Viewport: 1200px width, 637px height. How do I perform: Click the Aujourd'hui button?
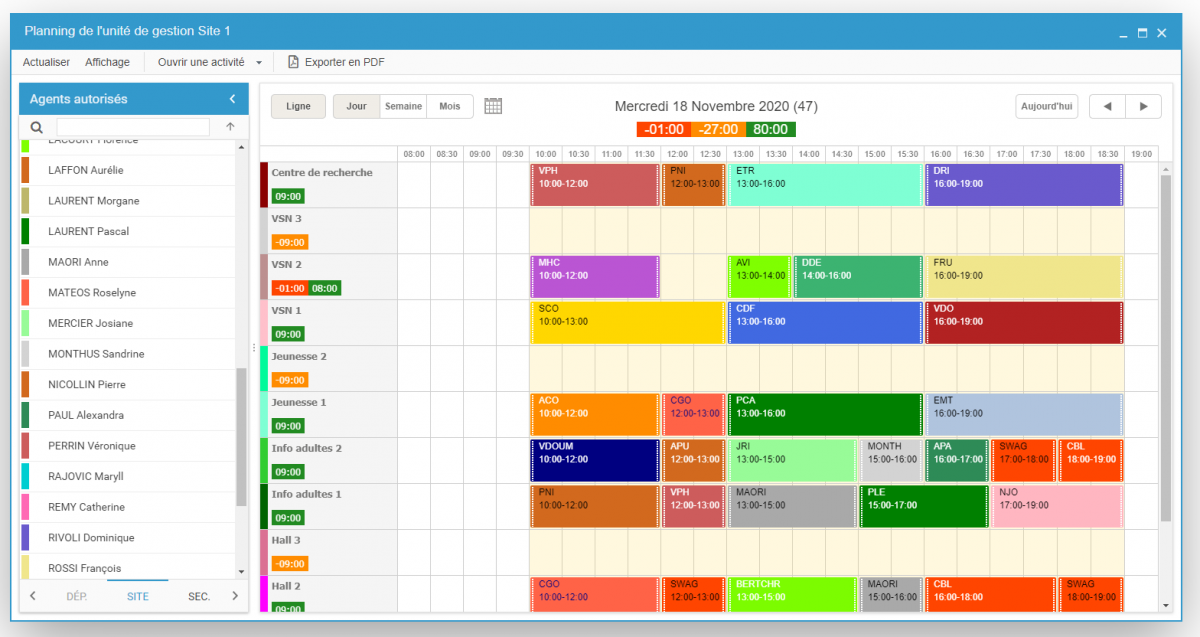coord(1046,106)
